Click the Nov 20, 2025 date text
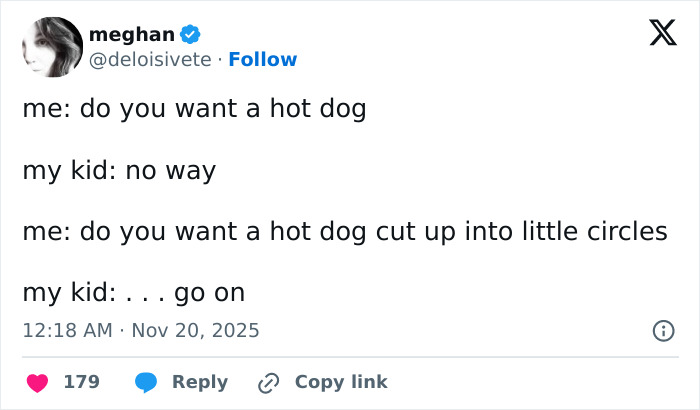The width and height of the screenshot is (700, 410). [x=196, y=330]
